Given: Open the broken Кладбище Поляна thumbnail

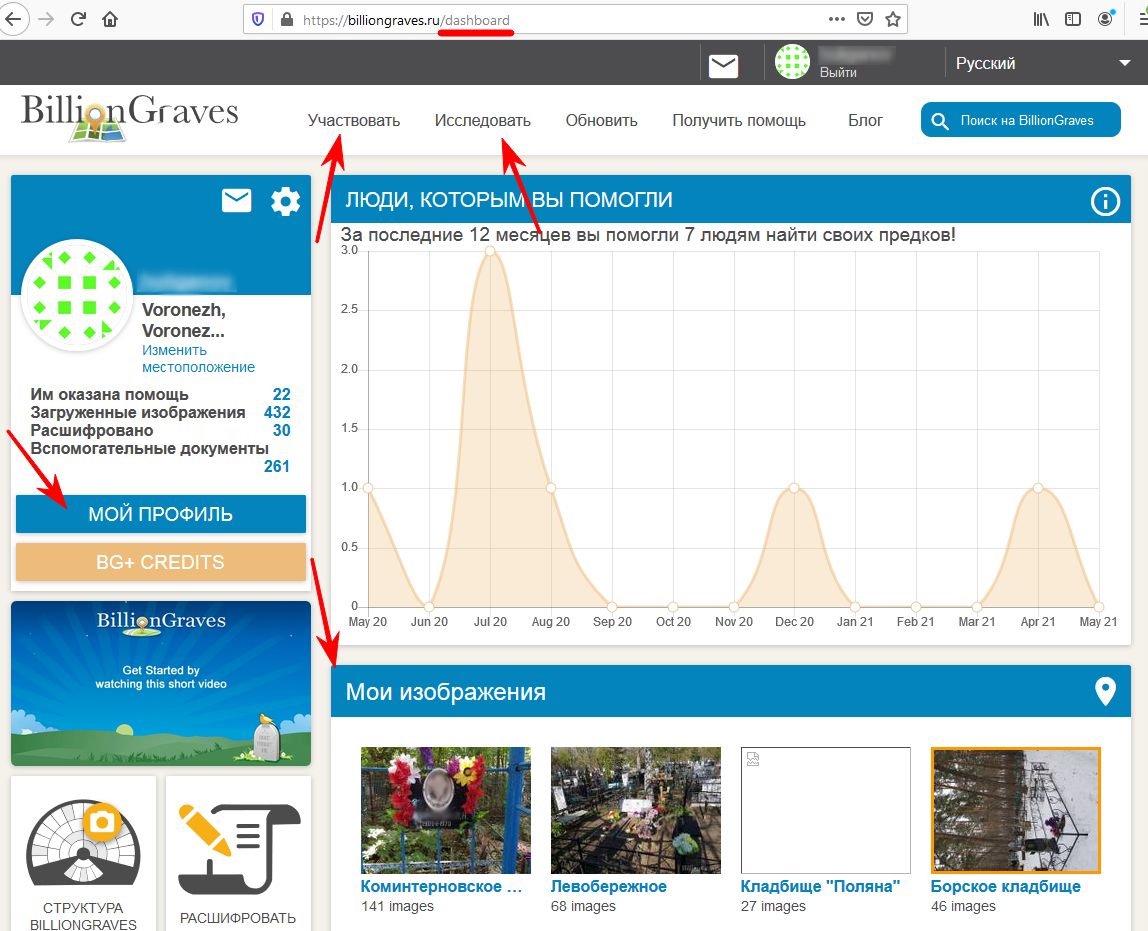Looking at the screenshot, I should pyautogui.click(x=826, y=810).
